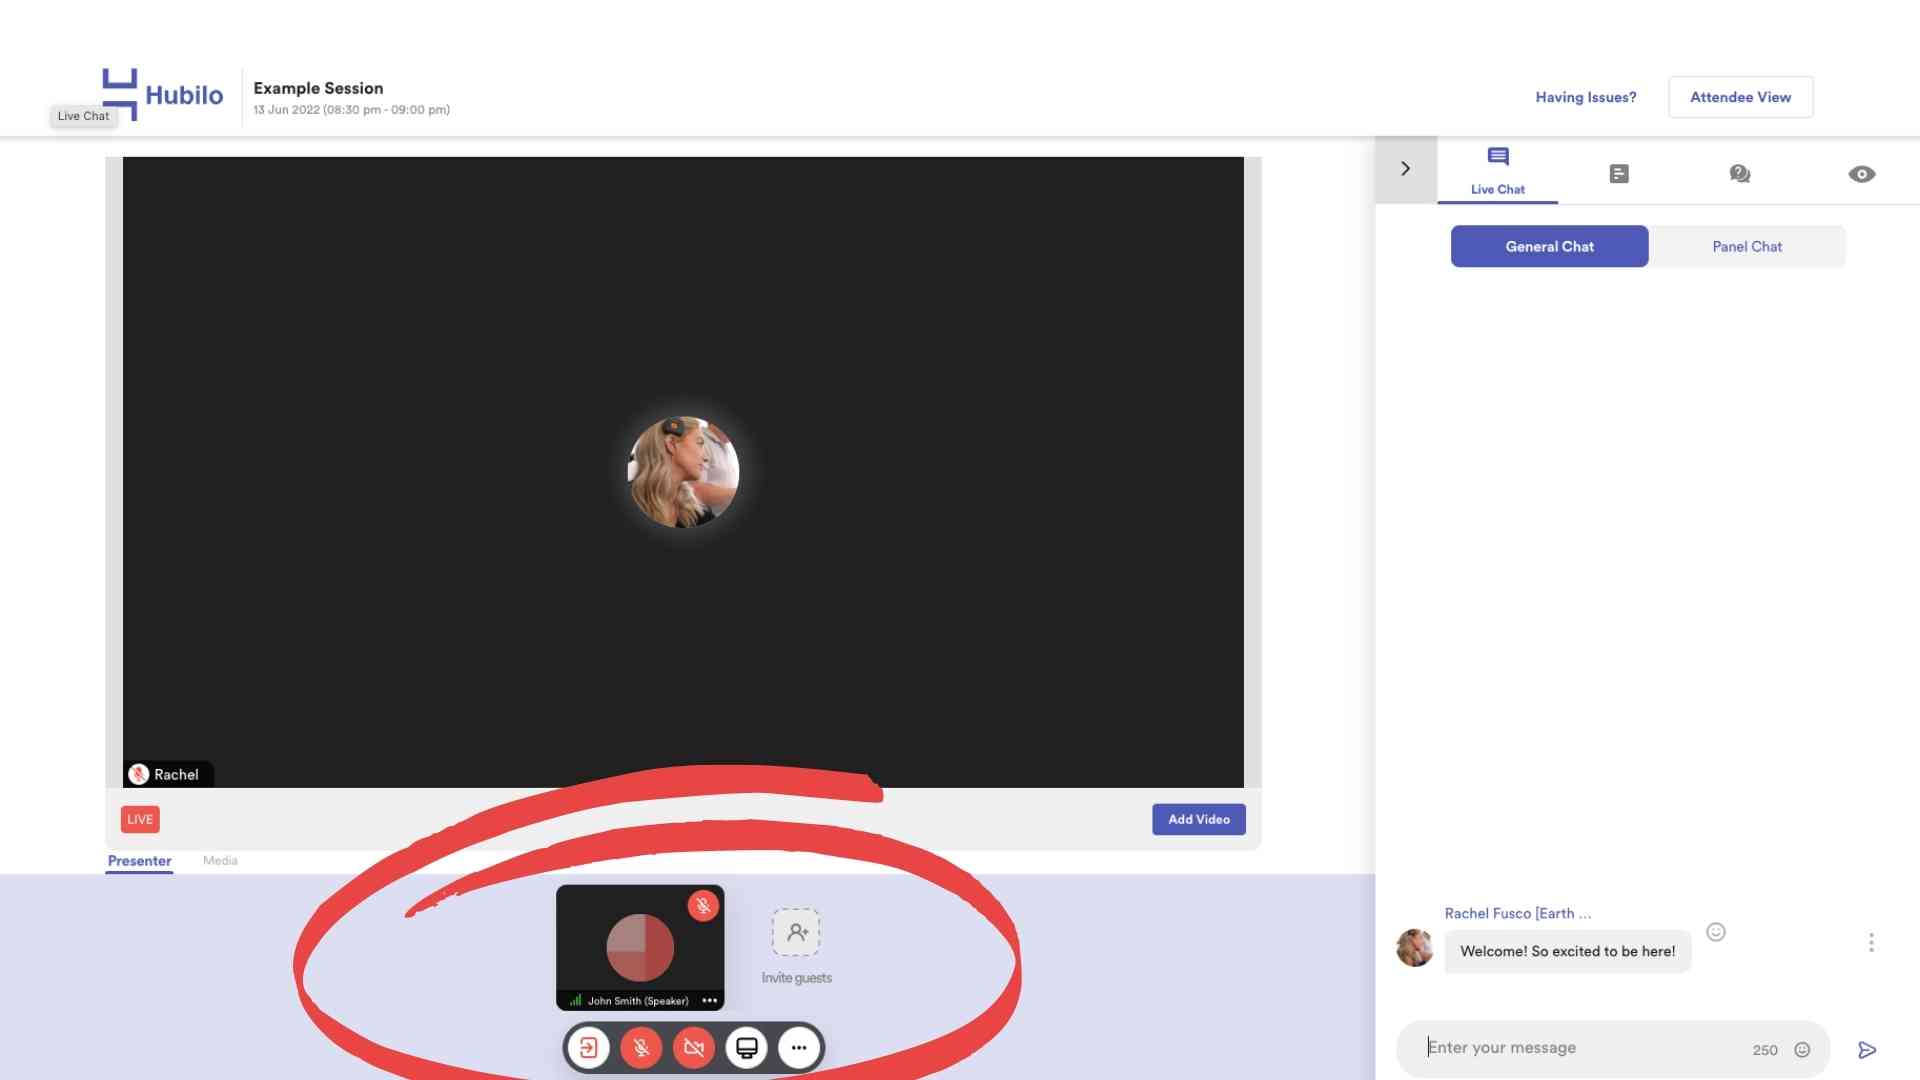Click the screen share monitor icon
The image size is (1920, 1080).
(747, 1048)
